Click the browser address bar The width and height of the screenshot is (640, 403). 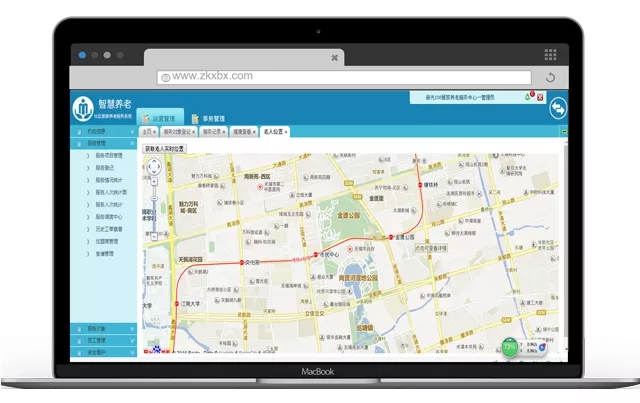point(340,76)
